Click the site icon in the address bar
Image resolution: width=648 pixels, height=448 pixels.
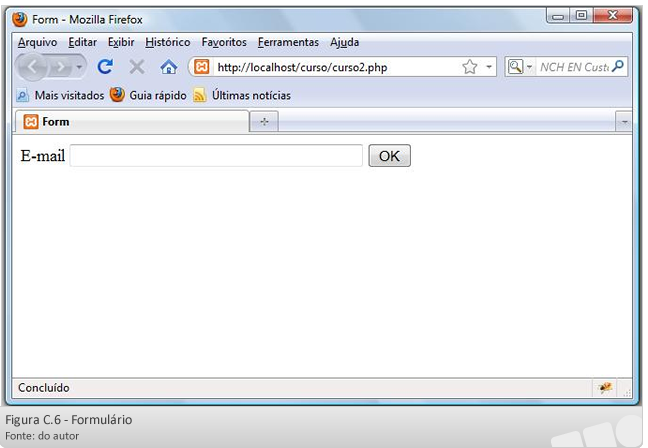[x=202, y=67]
